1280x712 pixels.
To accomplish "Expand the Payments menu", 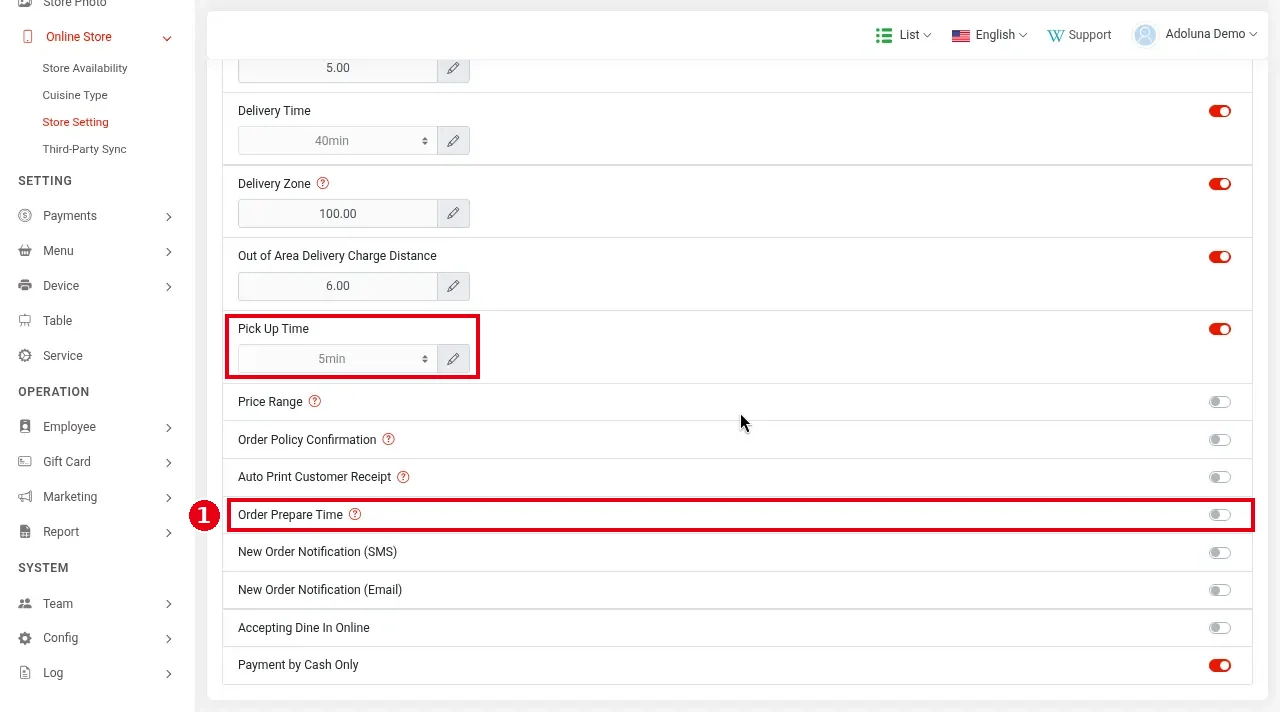I will coord(168,217).
